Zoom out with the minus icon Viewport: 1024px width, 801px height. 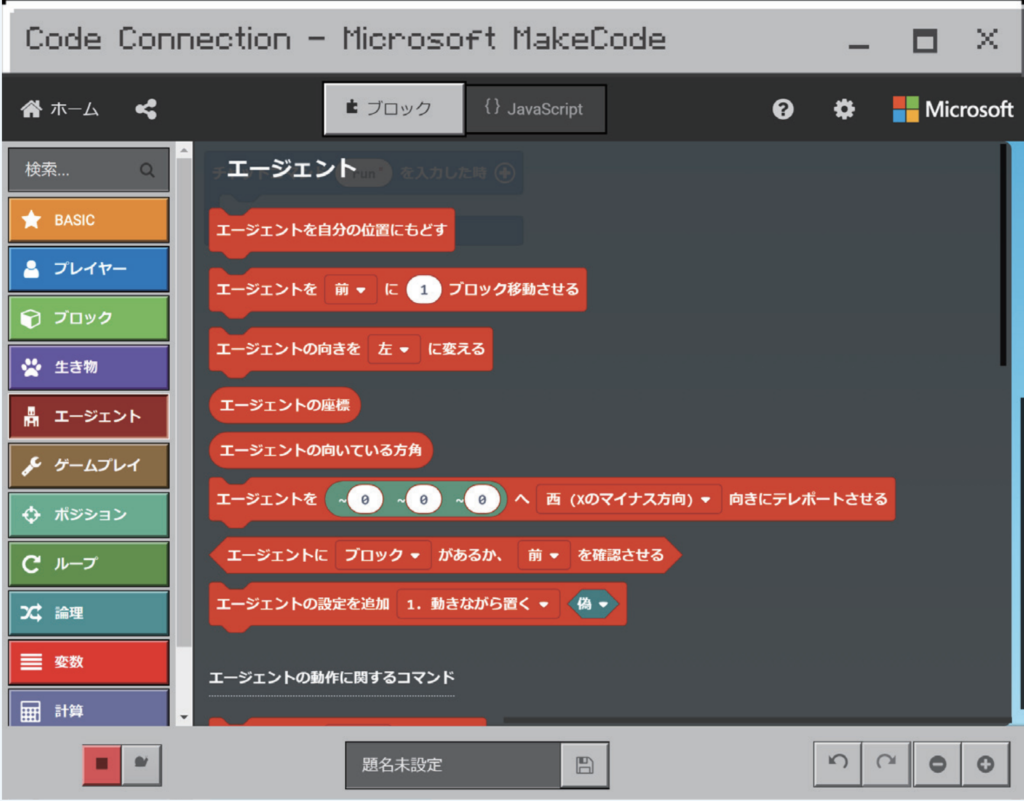tap(937, 764)
